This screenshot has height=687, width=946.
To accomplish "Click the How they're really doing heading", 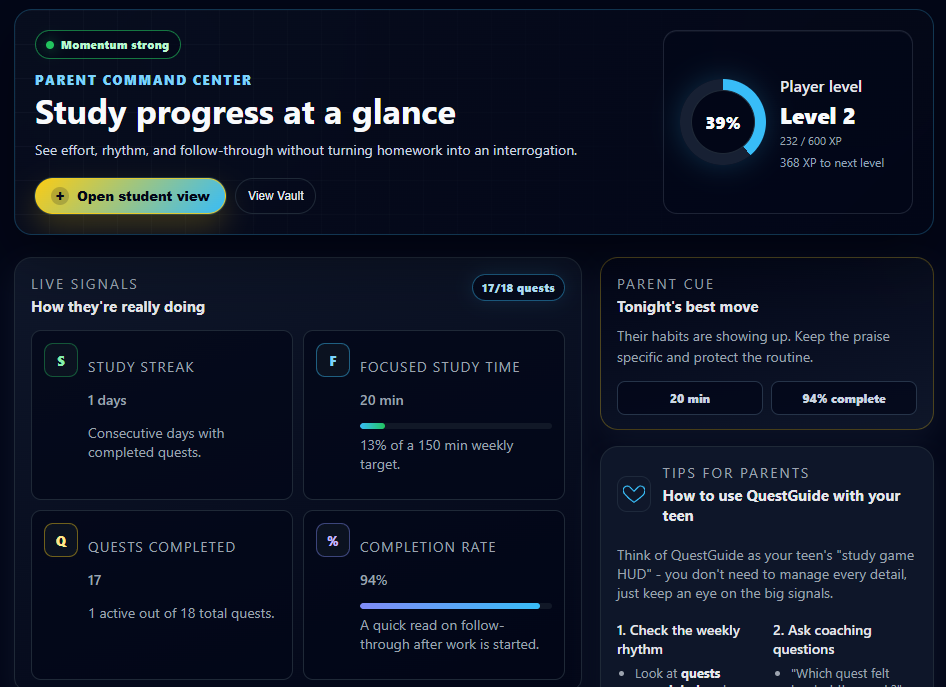I will (118, 307).
